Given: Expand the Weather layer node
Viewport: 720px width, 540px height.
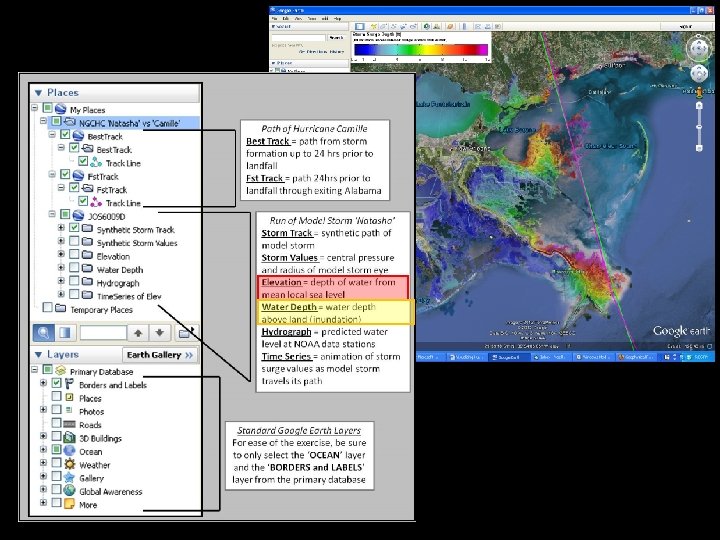Looking at the screenshot, I should pyautogui.click(x=44, y=463).
